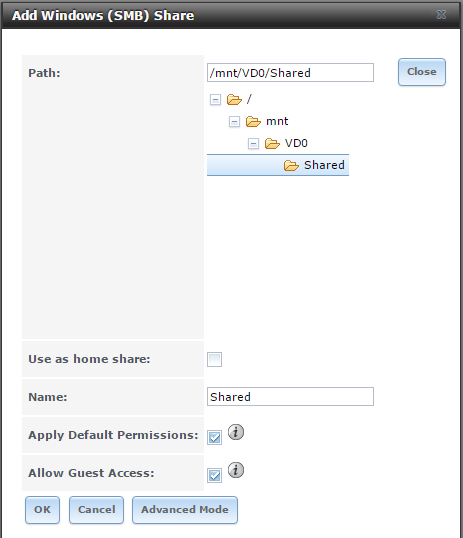Switch to Advanced Mode
Image resolution: width=463 pixels, height=538 pixels.
(185, 510)
